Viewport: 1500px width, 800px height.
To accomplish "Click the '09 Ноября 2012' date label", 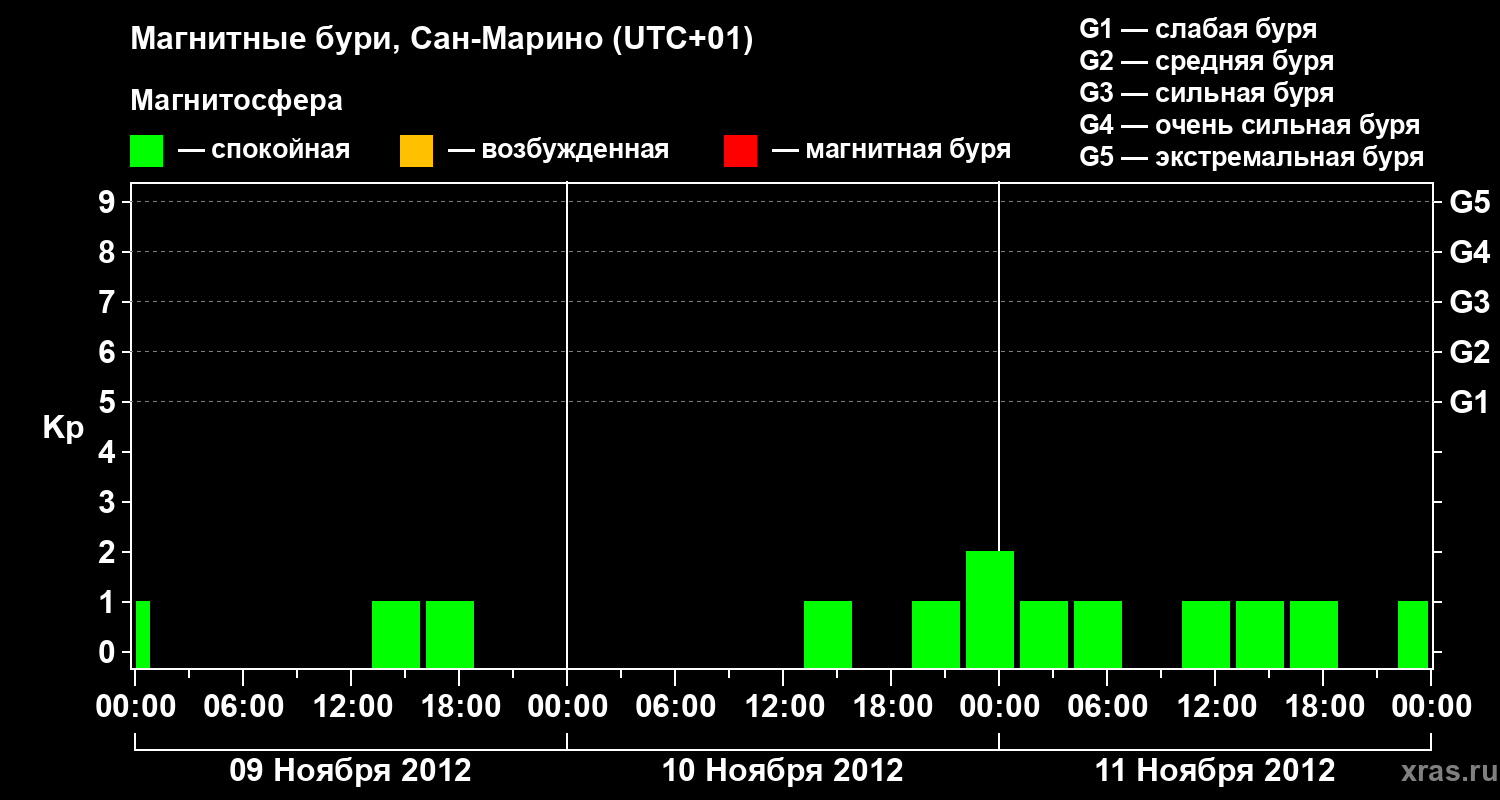I will point(350,770).
